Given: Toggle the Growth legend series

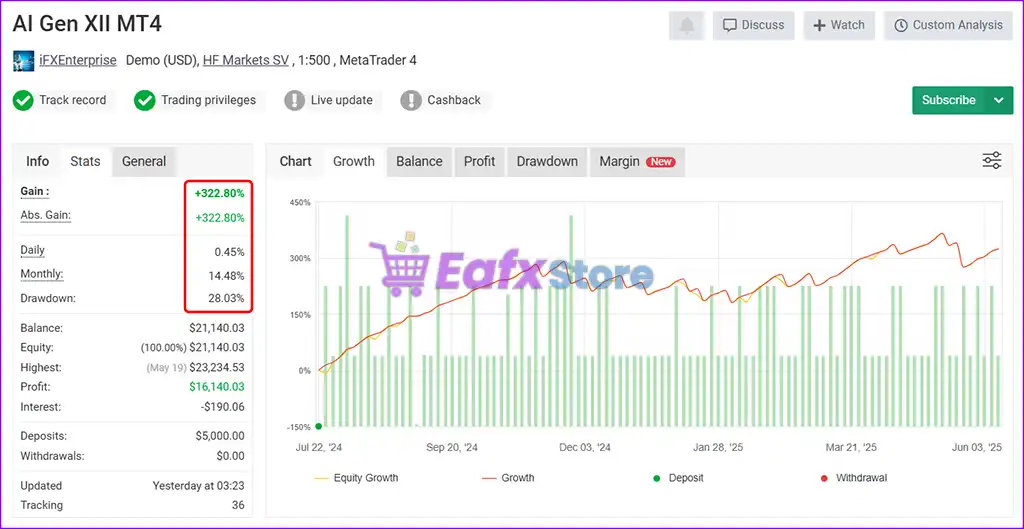Looking at the screenshot, I should pos(508,478).
